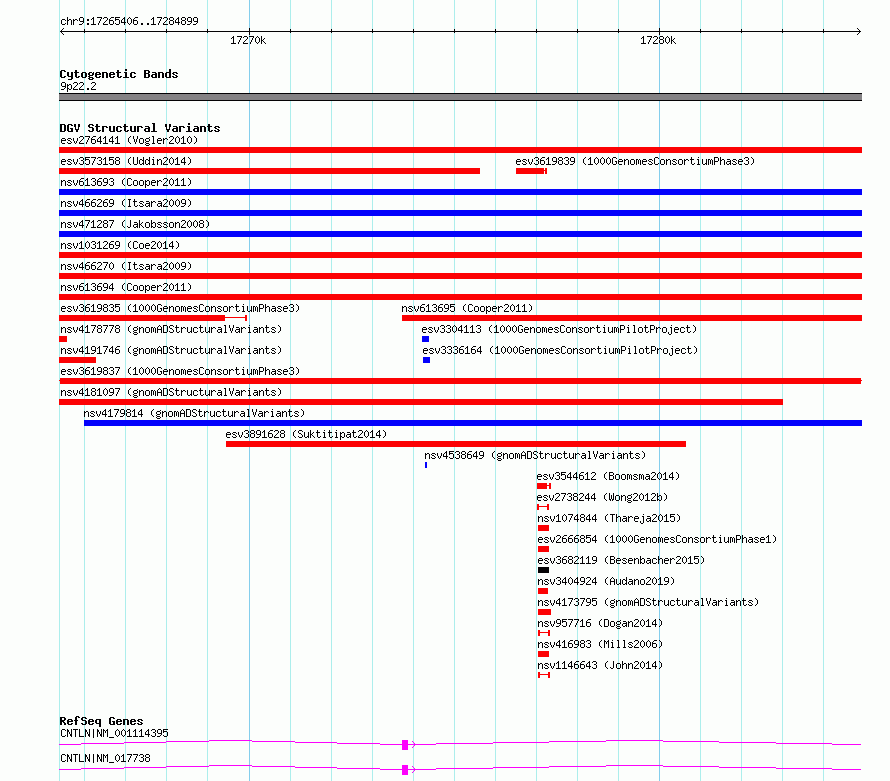The width and height of the screenshot is (890, 781).
Task: Select the esv3573158 (Uddin2014) red bar
Action: coord(270,171)
